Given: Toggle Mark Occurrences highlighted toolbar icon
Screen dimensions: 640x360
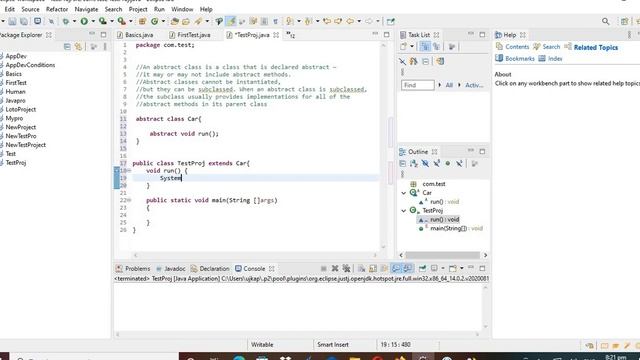Looking at the screenshot, I should click(231, 21).
